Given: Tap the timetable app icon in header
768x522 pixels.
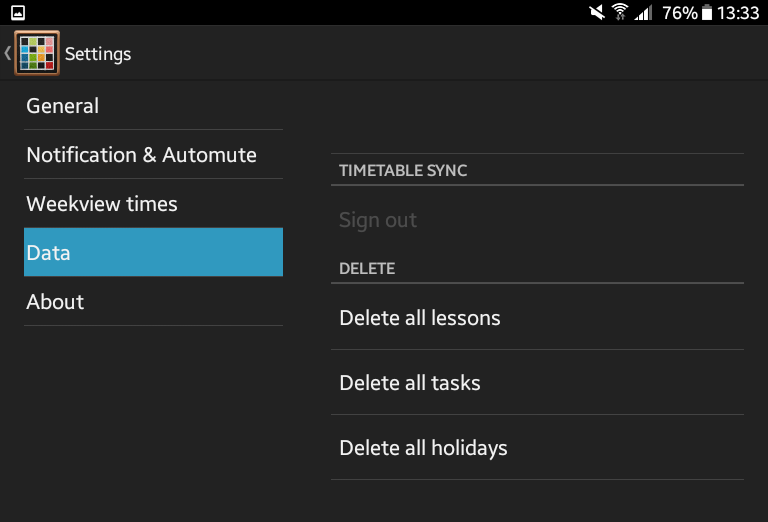Looking at the screenshot, I should [x=37, y=53].
